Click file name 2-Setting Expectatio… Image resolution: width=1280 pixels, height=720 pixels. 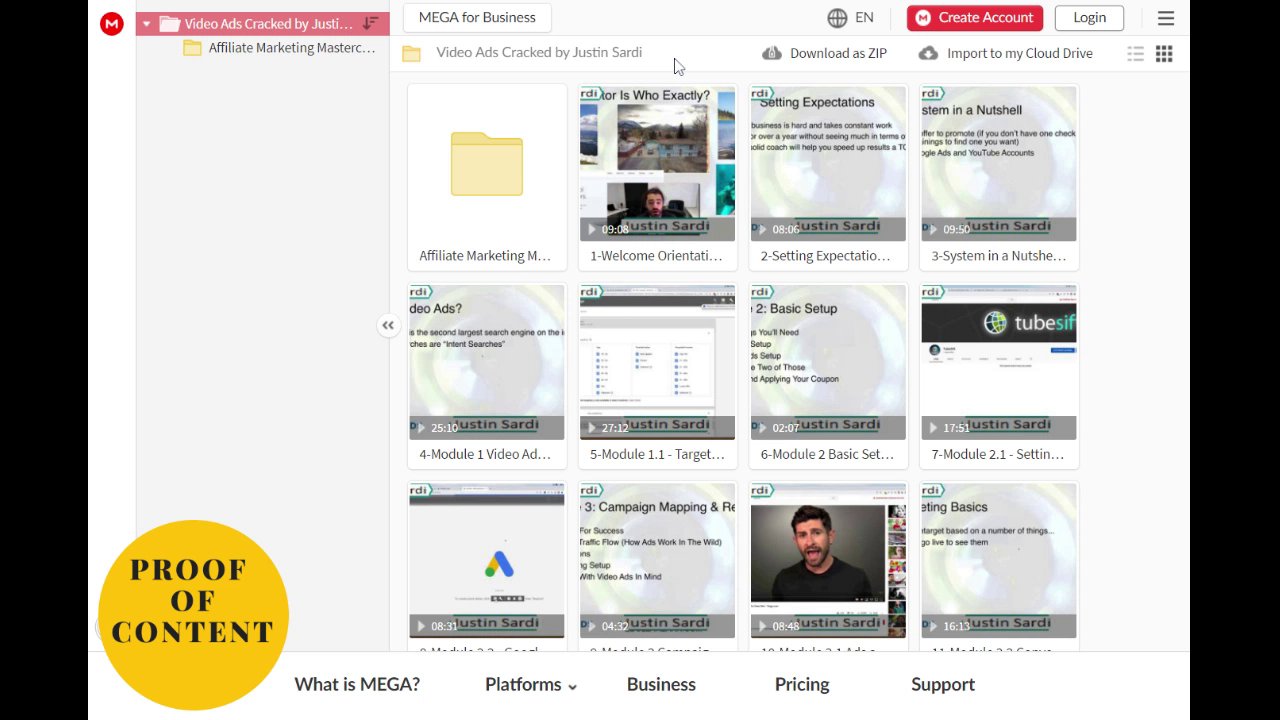click(825, 256)
